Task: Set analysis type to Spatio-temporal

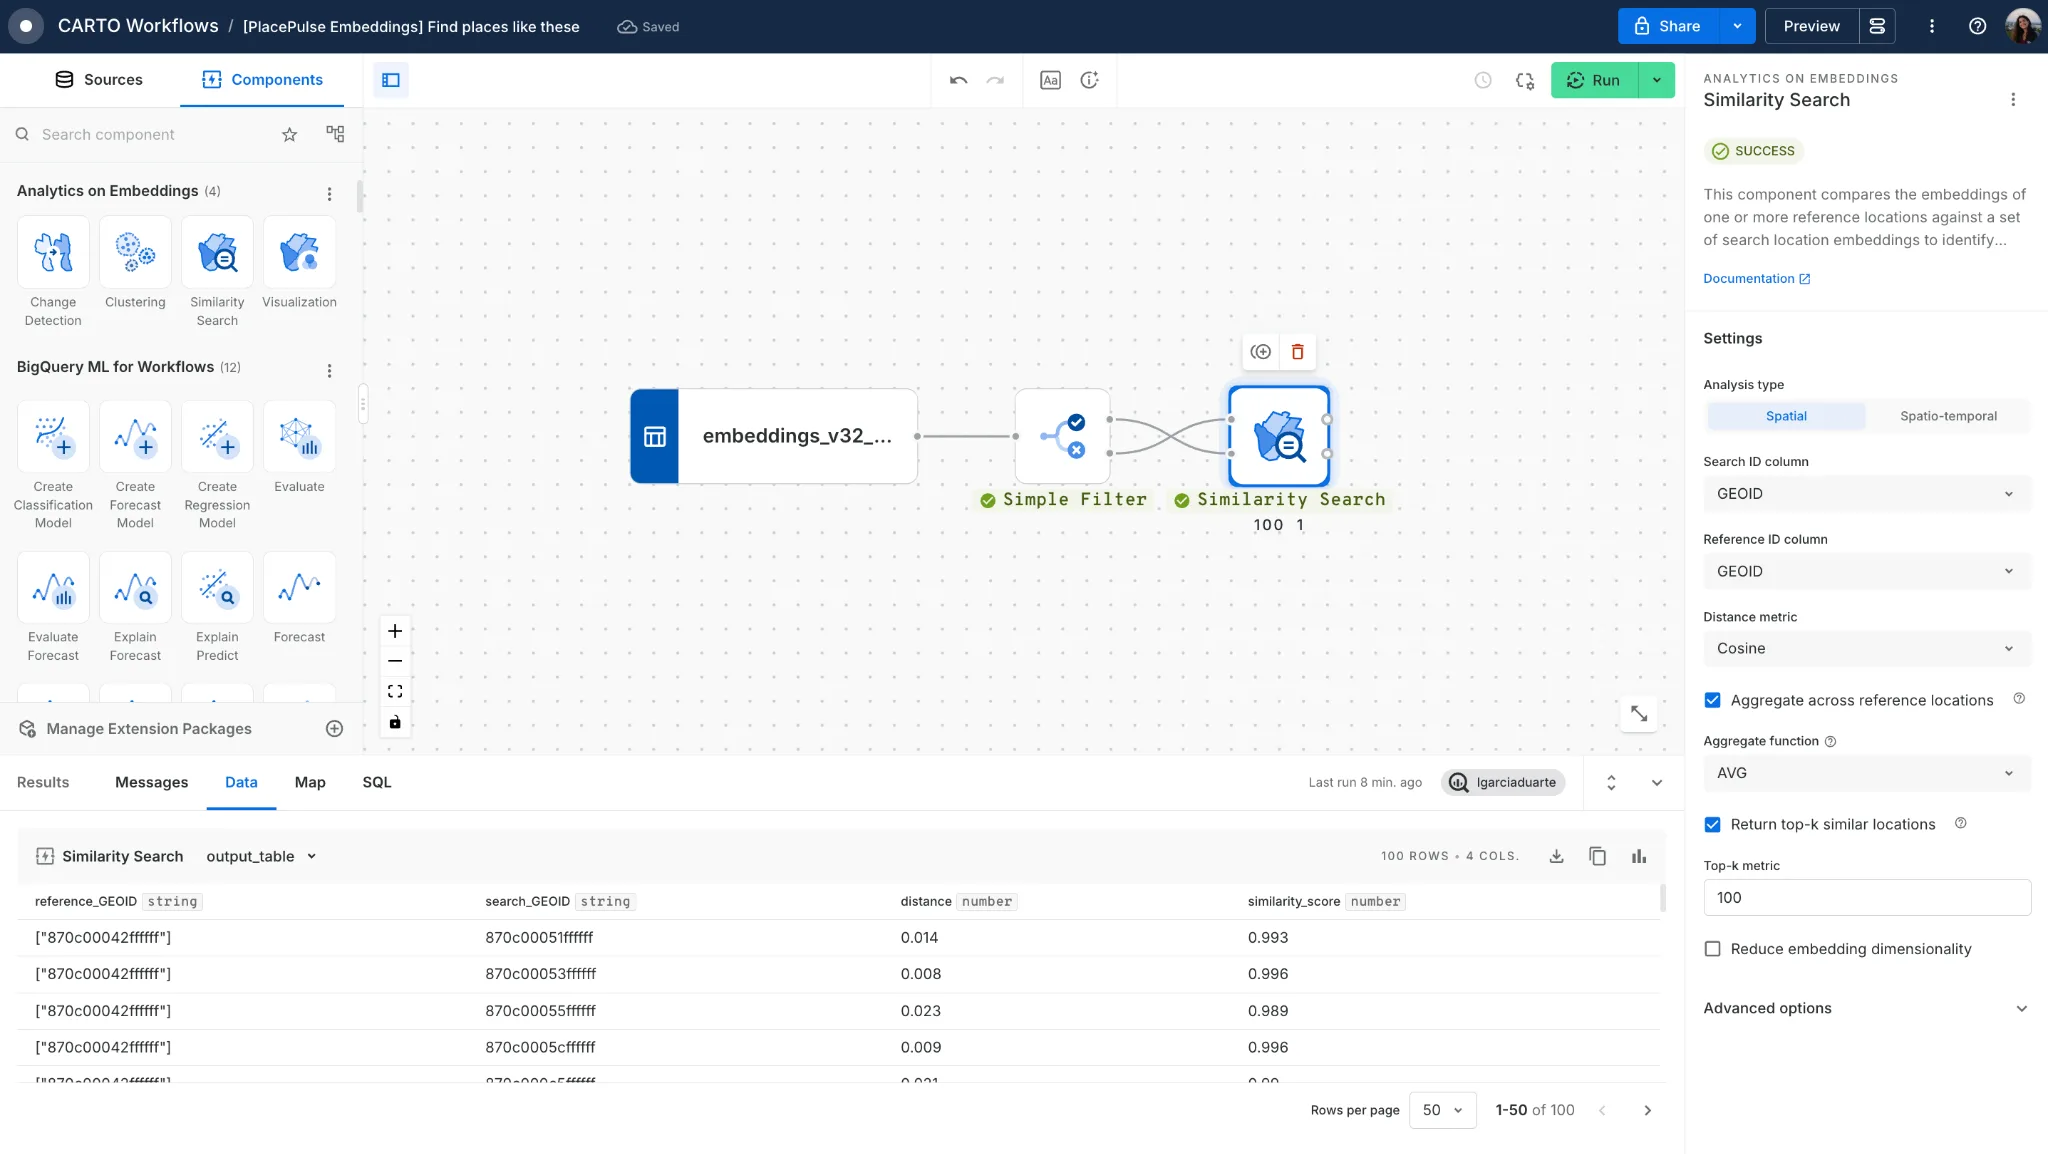Action: 1948,416
